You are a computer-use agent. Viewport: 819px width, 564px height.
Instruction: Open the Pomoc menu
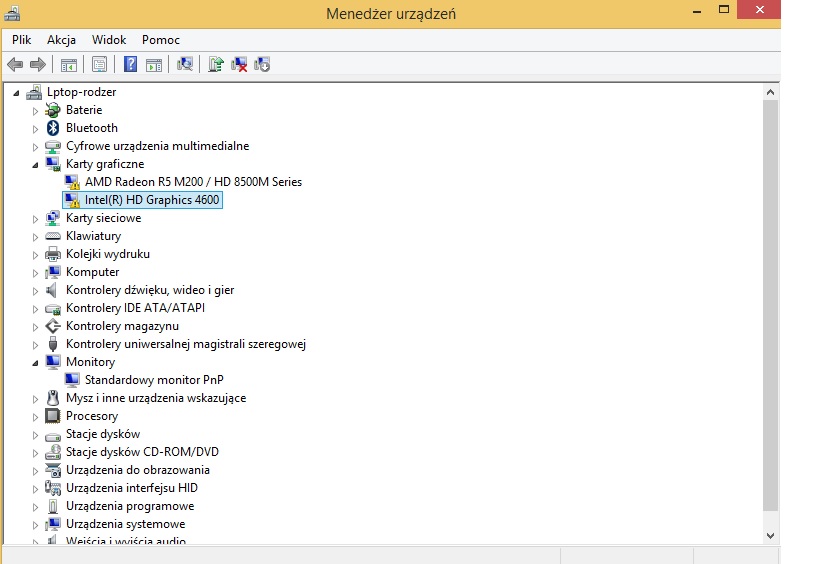pos(161,40)
